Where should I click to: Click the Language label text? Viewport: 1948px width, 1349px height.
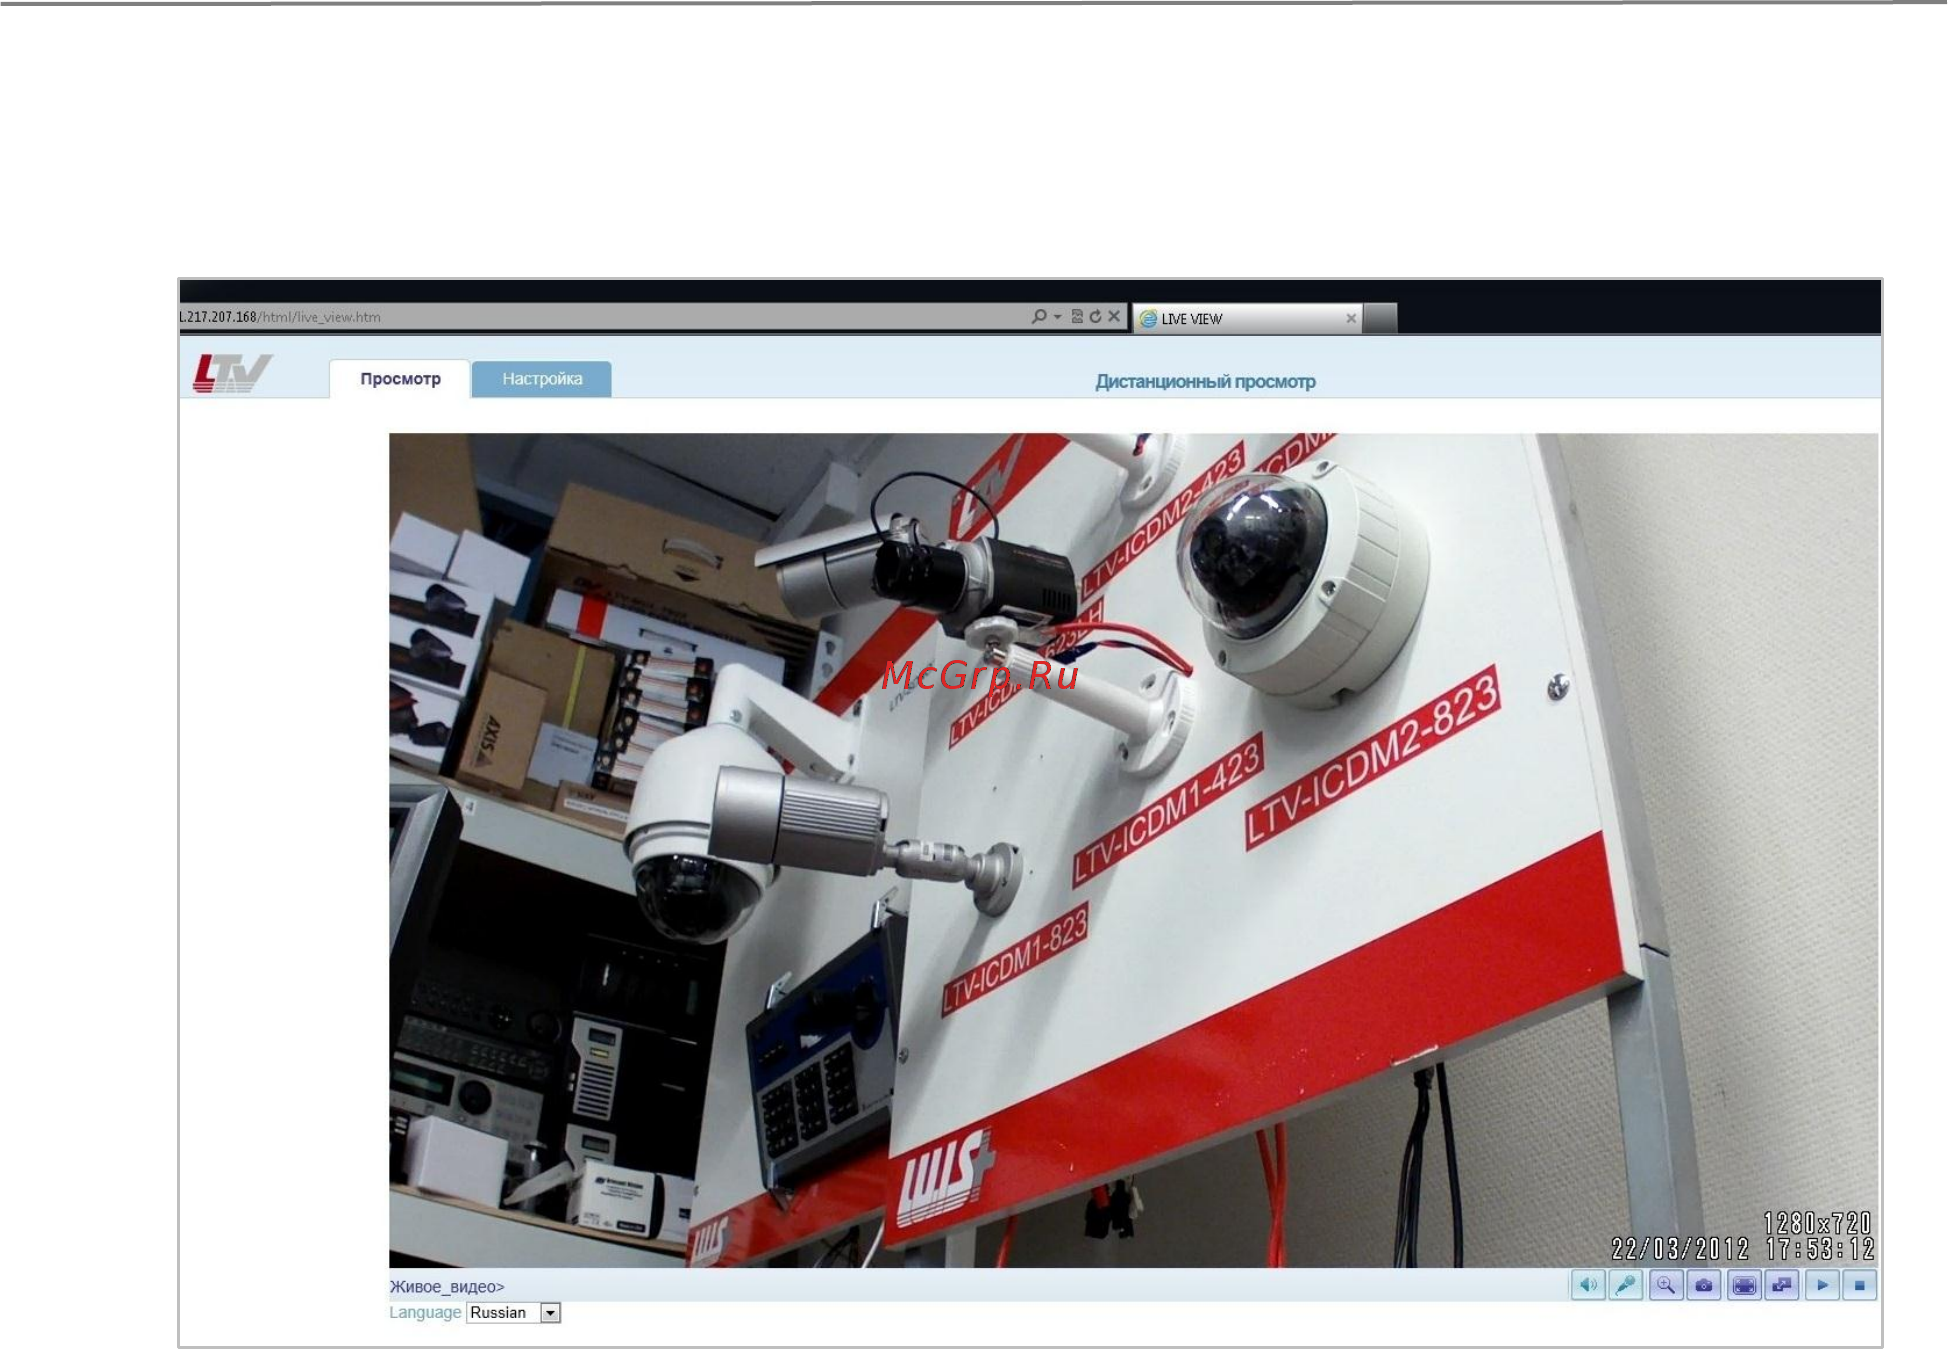point(425,1313)
